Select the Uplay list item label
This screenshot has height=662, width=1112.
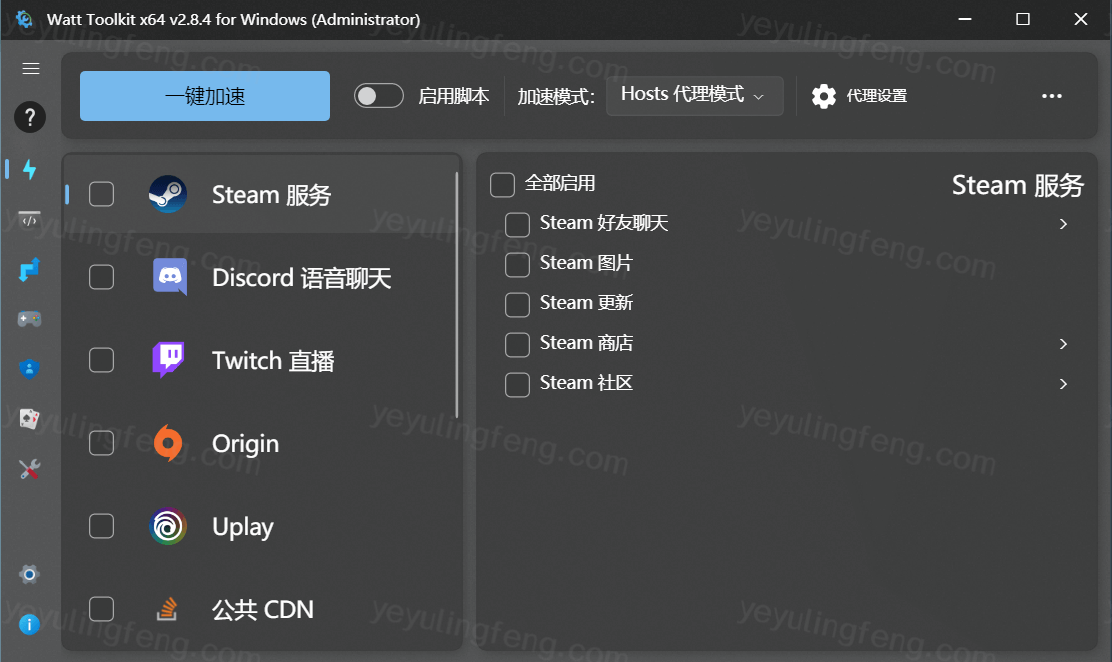[x=243, y=527]
